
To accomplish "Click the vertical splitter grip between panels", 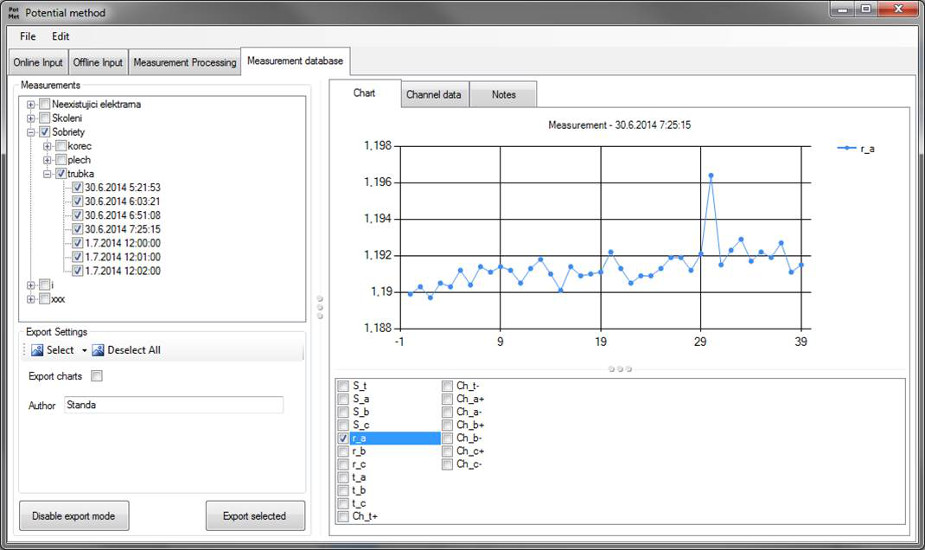I will coord(319,307).
